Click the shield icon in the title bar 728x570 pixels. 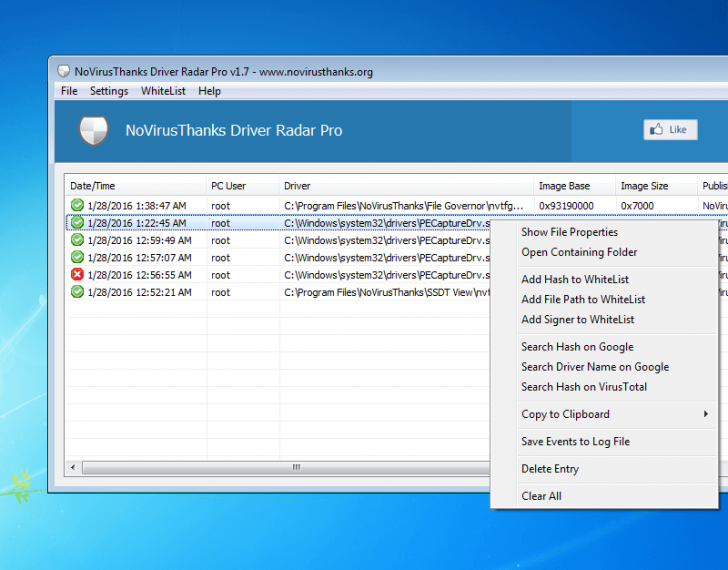tap(63, 71)
